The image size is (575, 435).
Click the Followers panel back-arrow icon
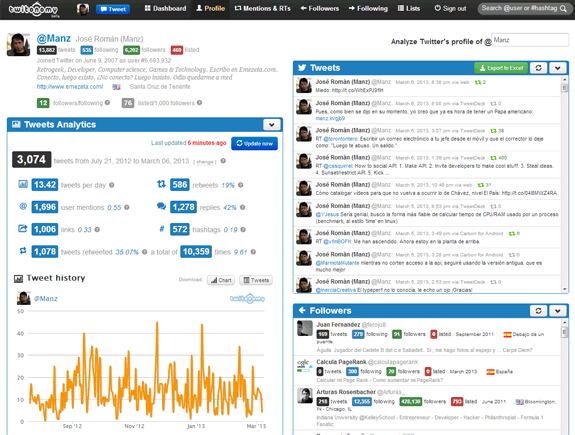[302, 311]
